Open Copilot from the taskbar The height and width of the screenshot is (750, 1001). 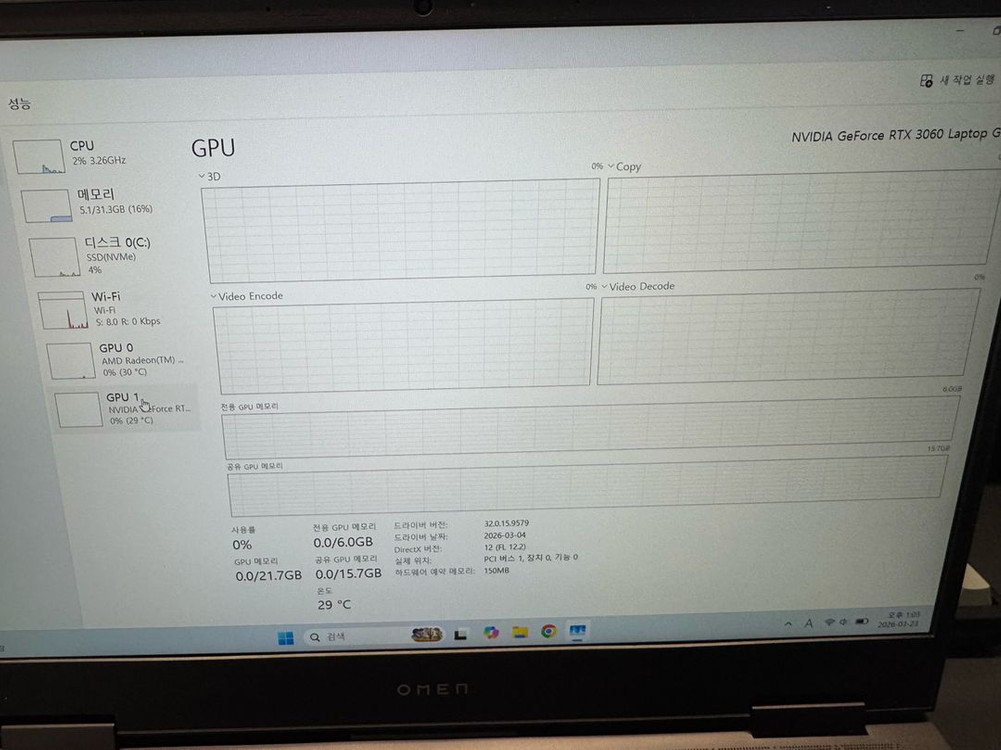pyautogui.click(x=490, y=633)
